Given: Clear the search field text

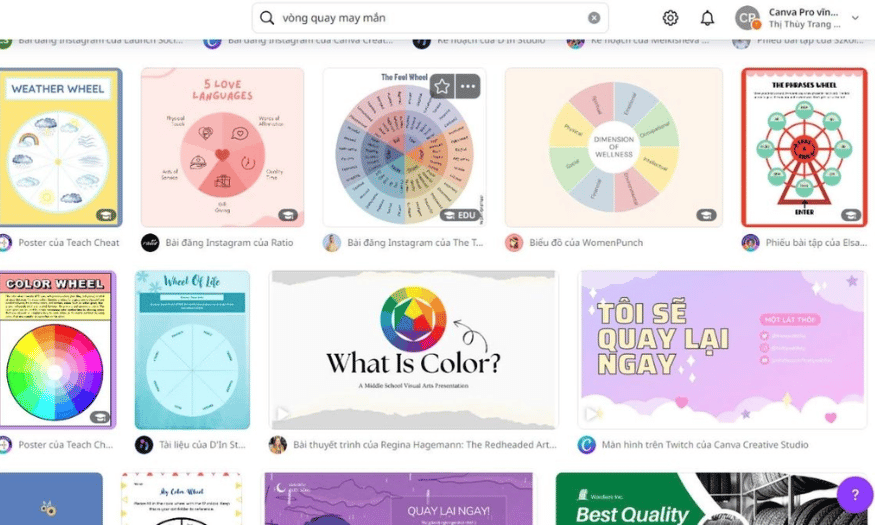Looking at the screenshot, I should [x=594, y=18].
